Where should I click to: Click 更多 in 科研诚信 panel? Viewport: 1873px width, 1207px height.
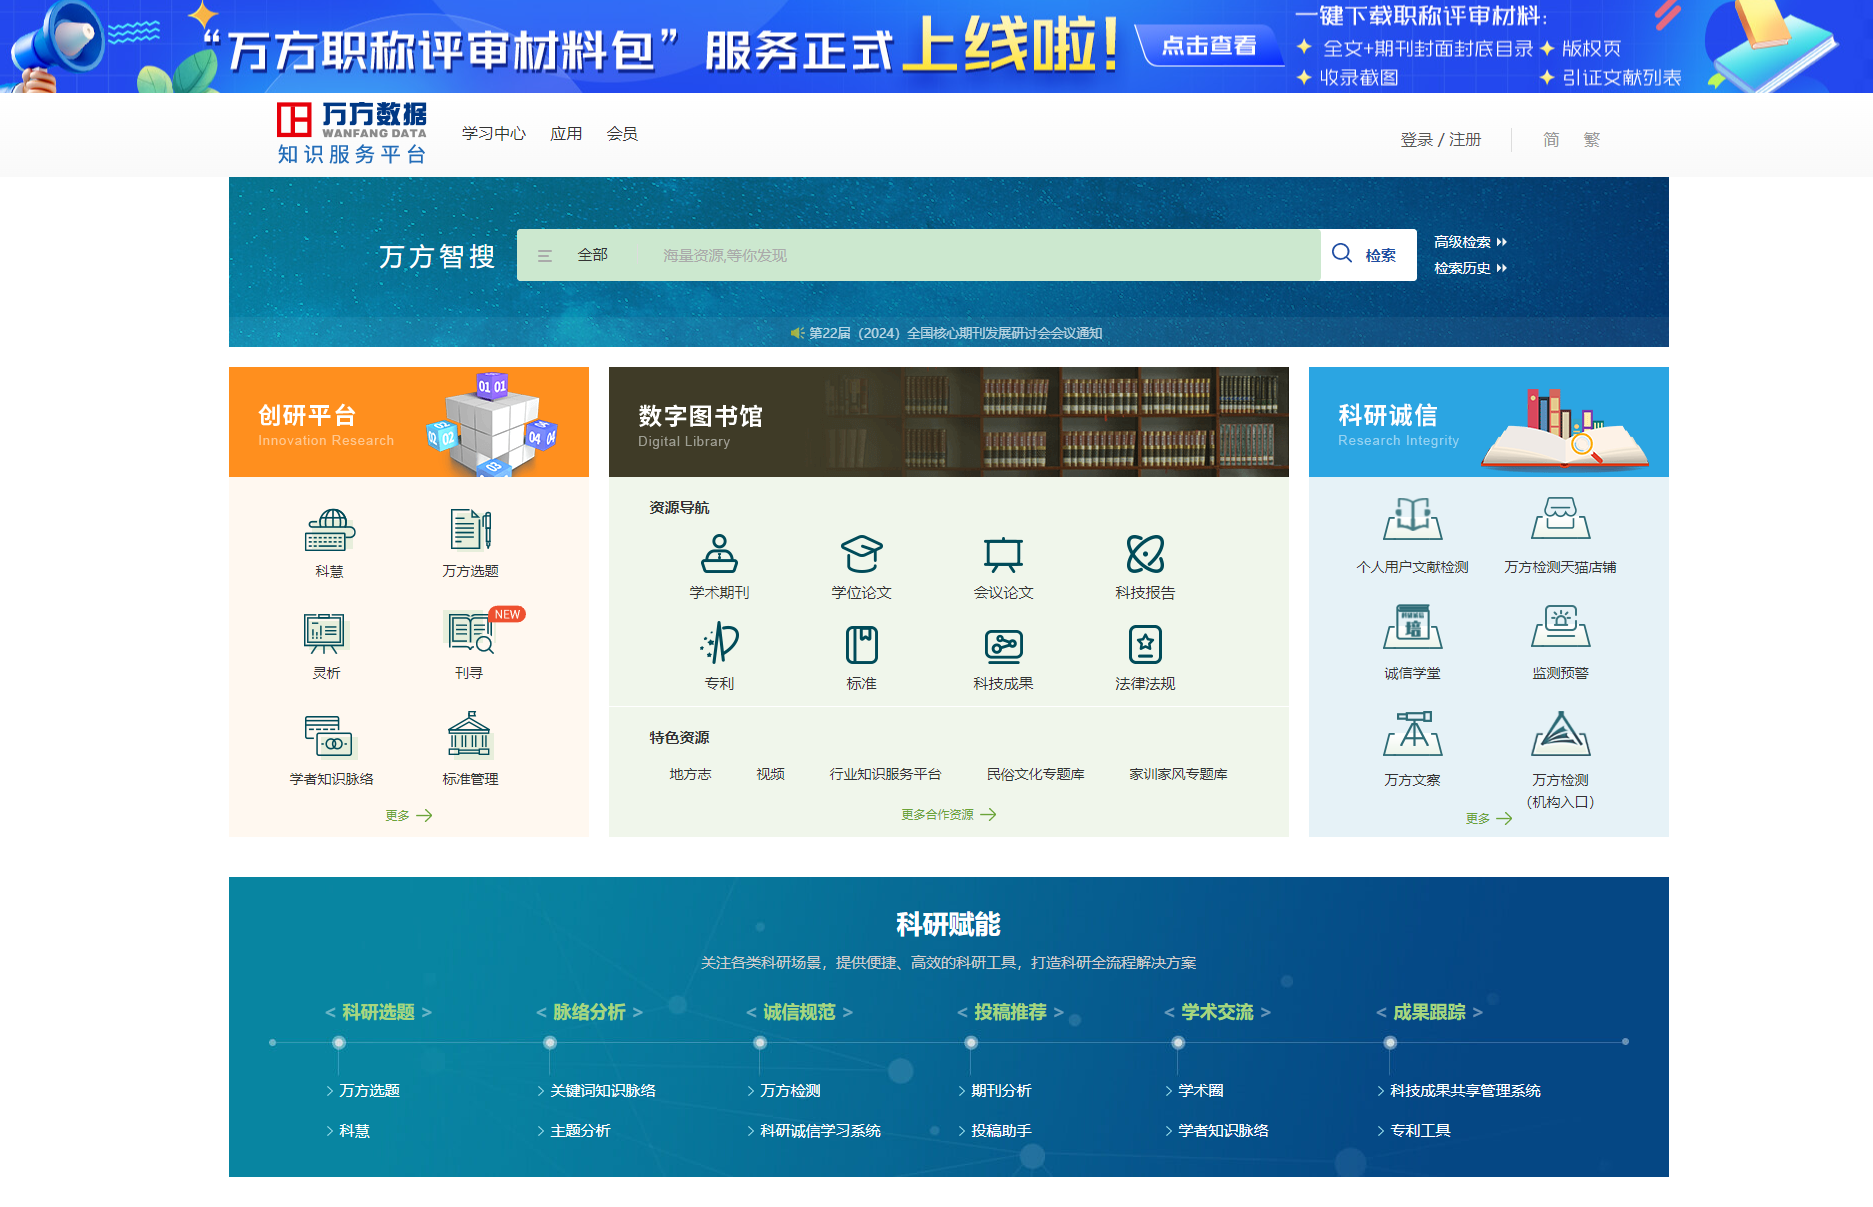tap(1489, 818)
